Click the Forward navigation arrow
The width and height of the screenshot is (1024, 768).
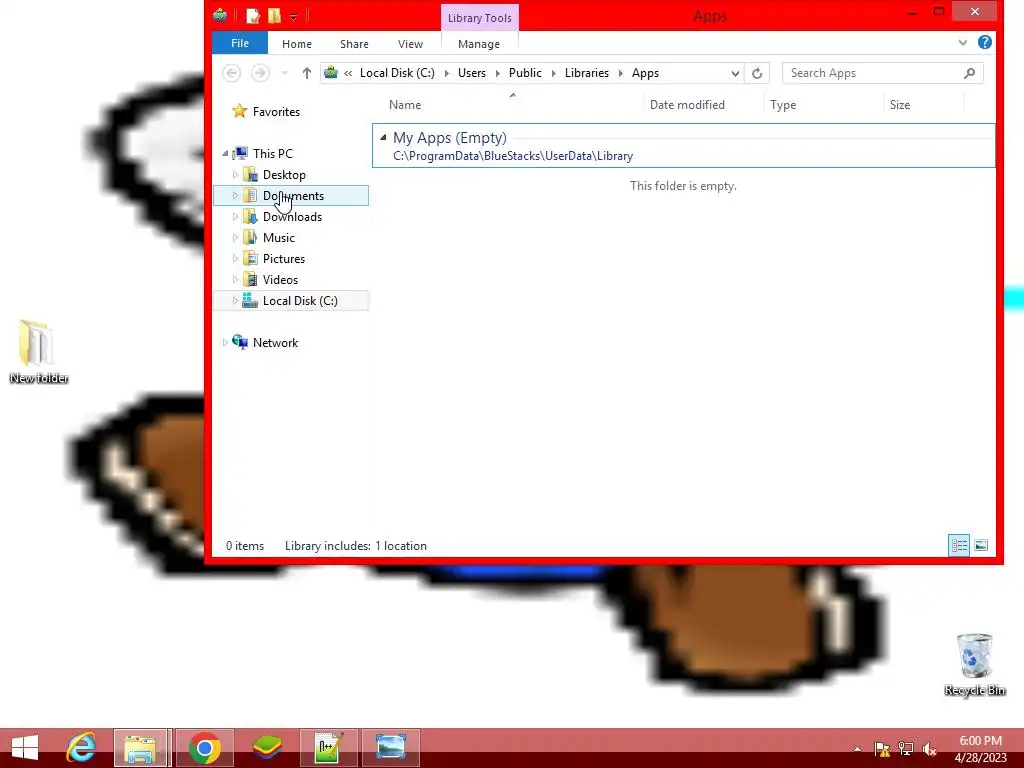click(260, 73)
